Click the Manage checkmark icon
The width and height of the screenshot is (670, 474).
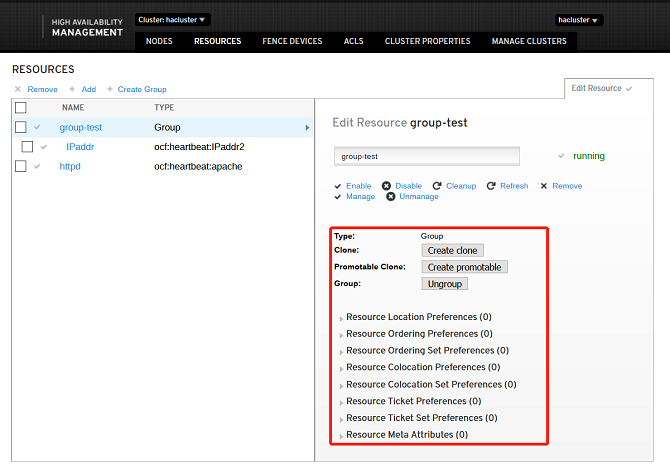click(338, 197)
